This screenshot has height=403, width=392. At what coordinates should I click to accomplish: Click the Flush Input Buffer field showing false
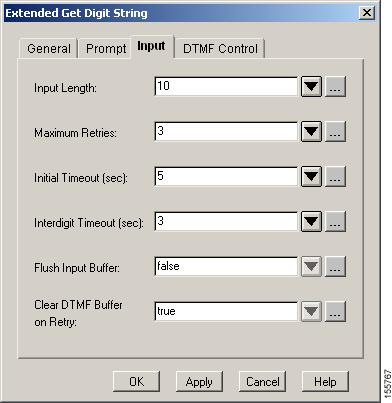coord(226,266)
